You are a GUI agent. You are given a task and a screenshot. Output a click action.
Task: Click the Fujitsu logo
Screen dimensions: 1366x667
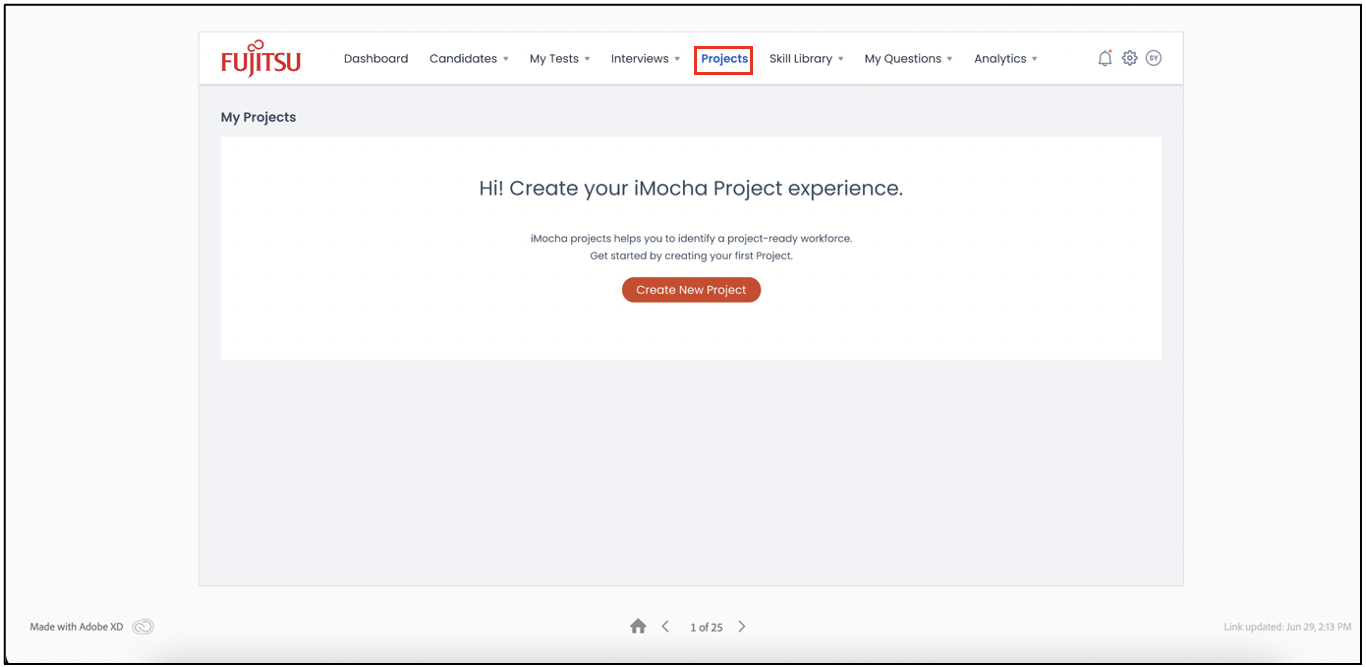click(x=261, y=58)
